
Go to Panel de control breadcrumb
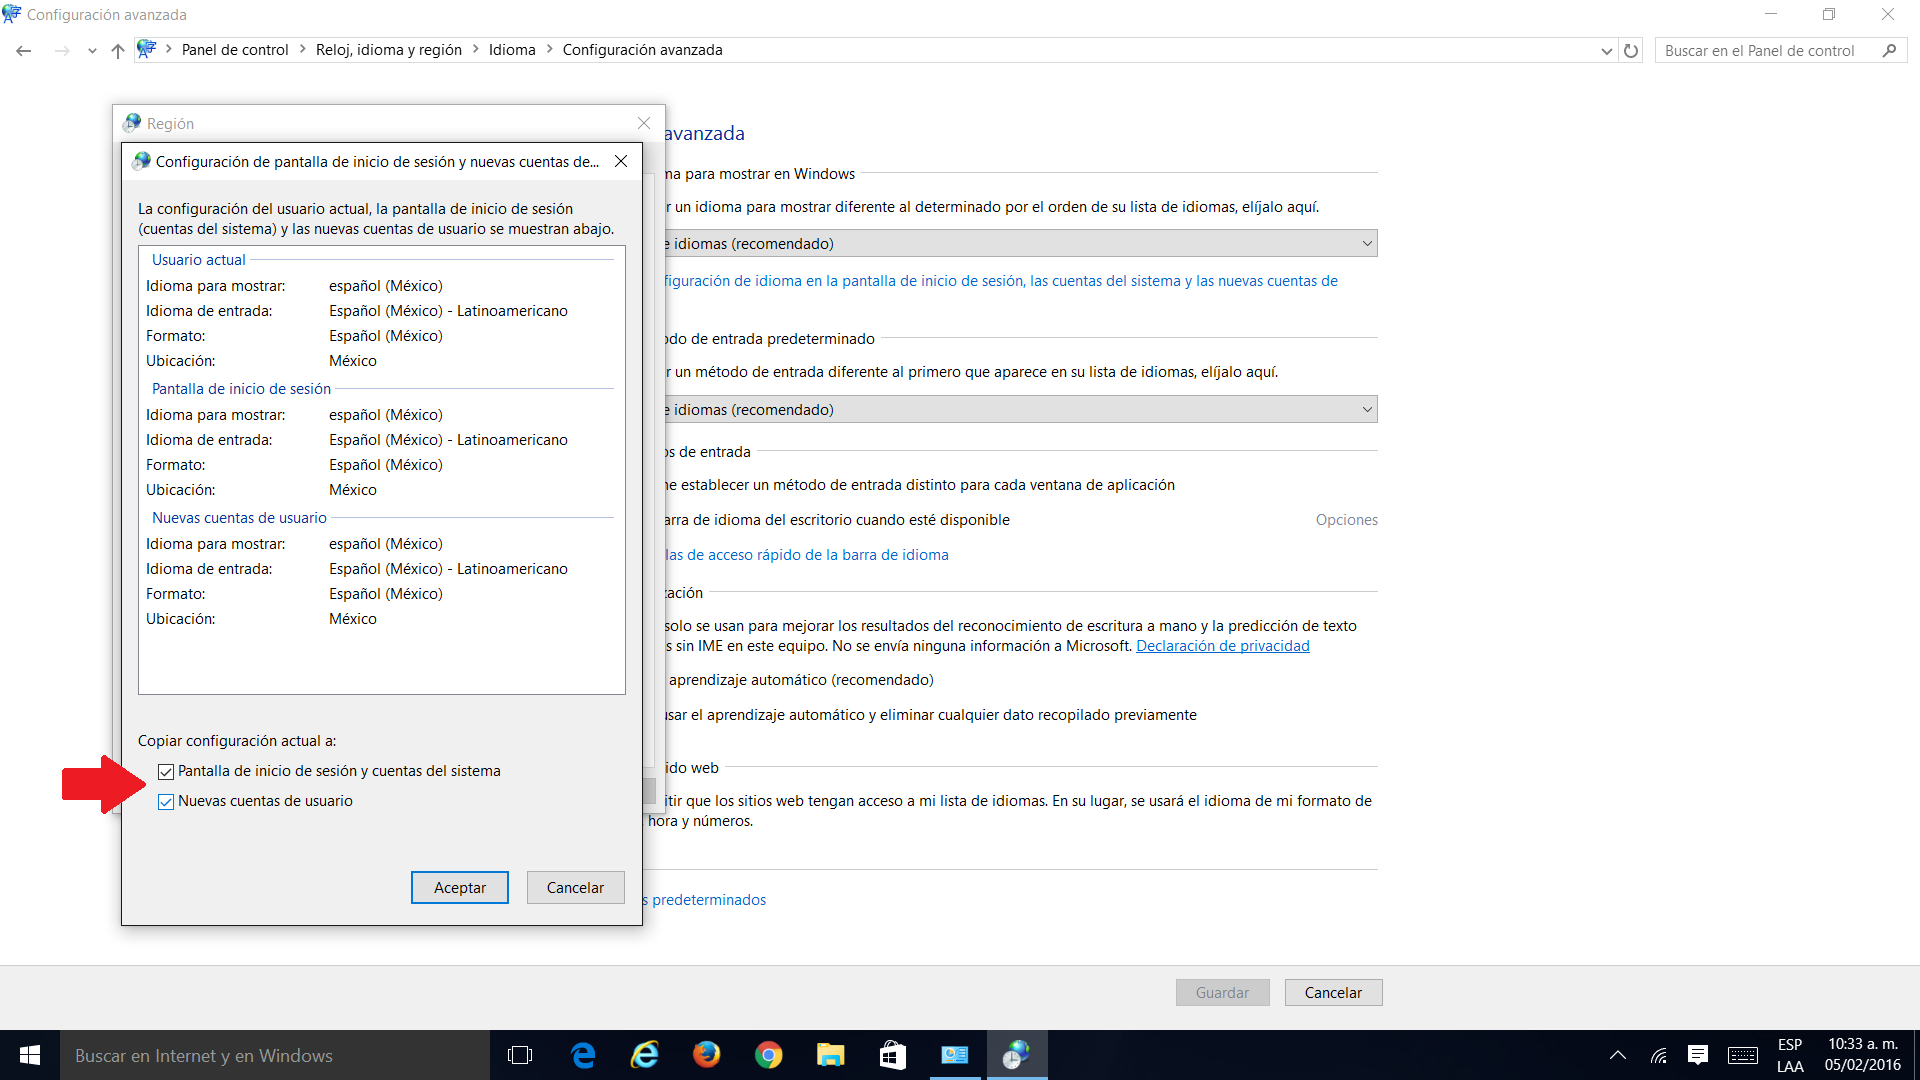click(234, 50)
